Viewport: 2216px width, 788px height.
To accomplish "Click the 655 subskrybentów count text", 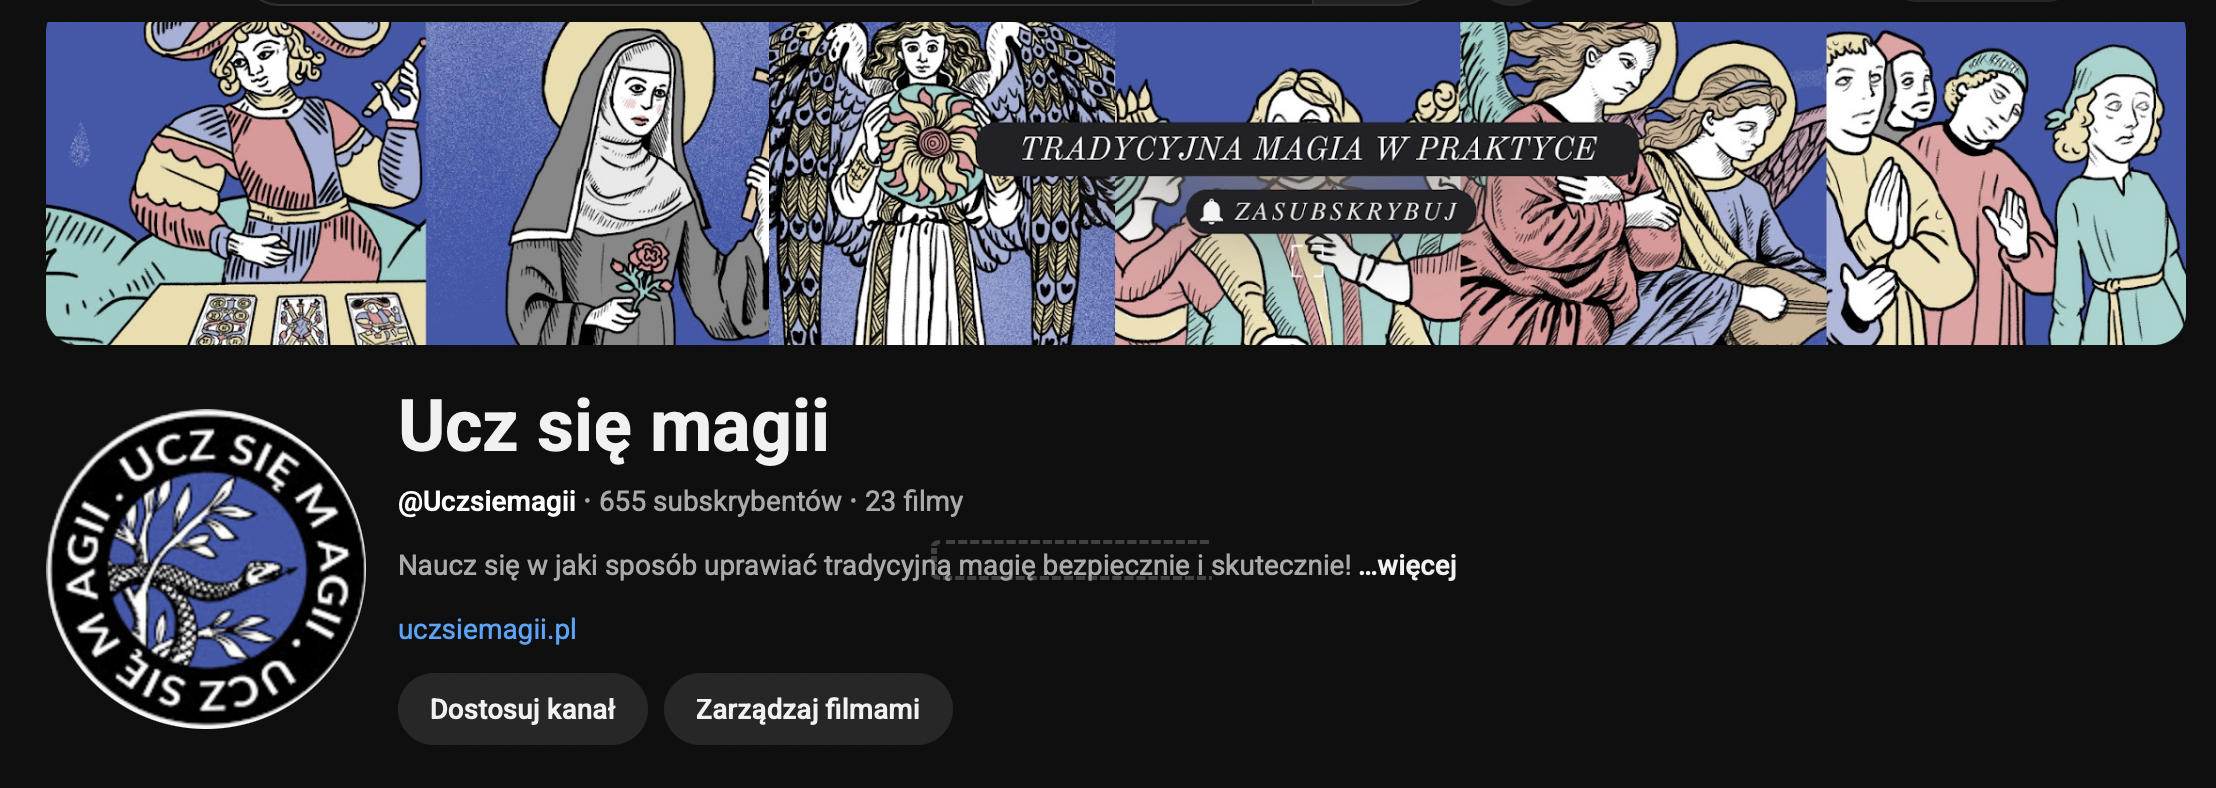I will tap(720, 501).
